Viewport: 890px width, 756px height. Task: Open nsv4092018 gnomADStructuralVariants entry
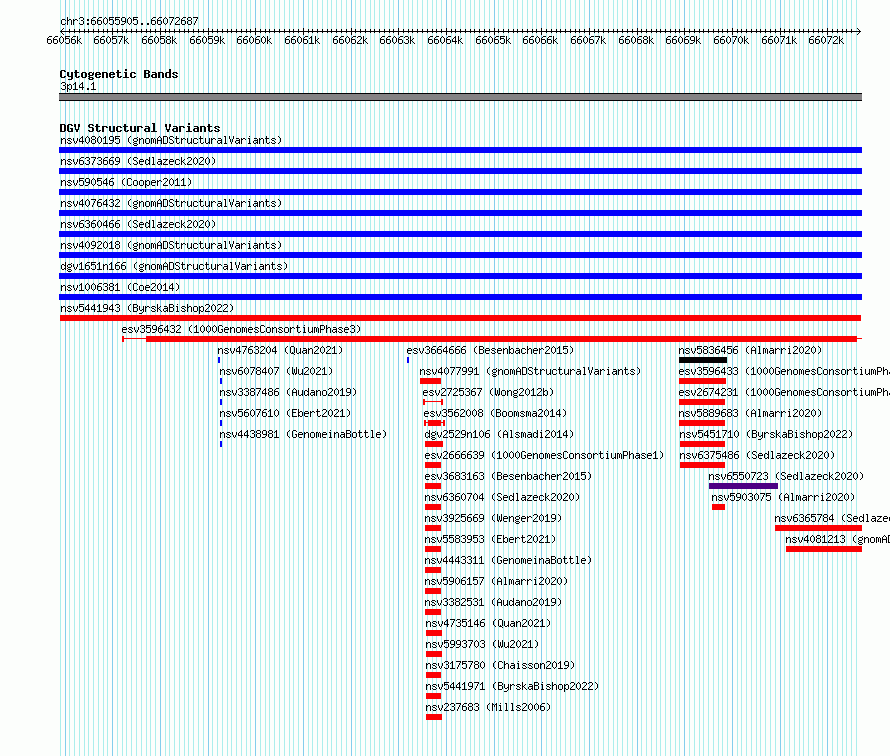[x=171, y=245]
